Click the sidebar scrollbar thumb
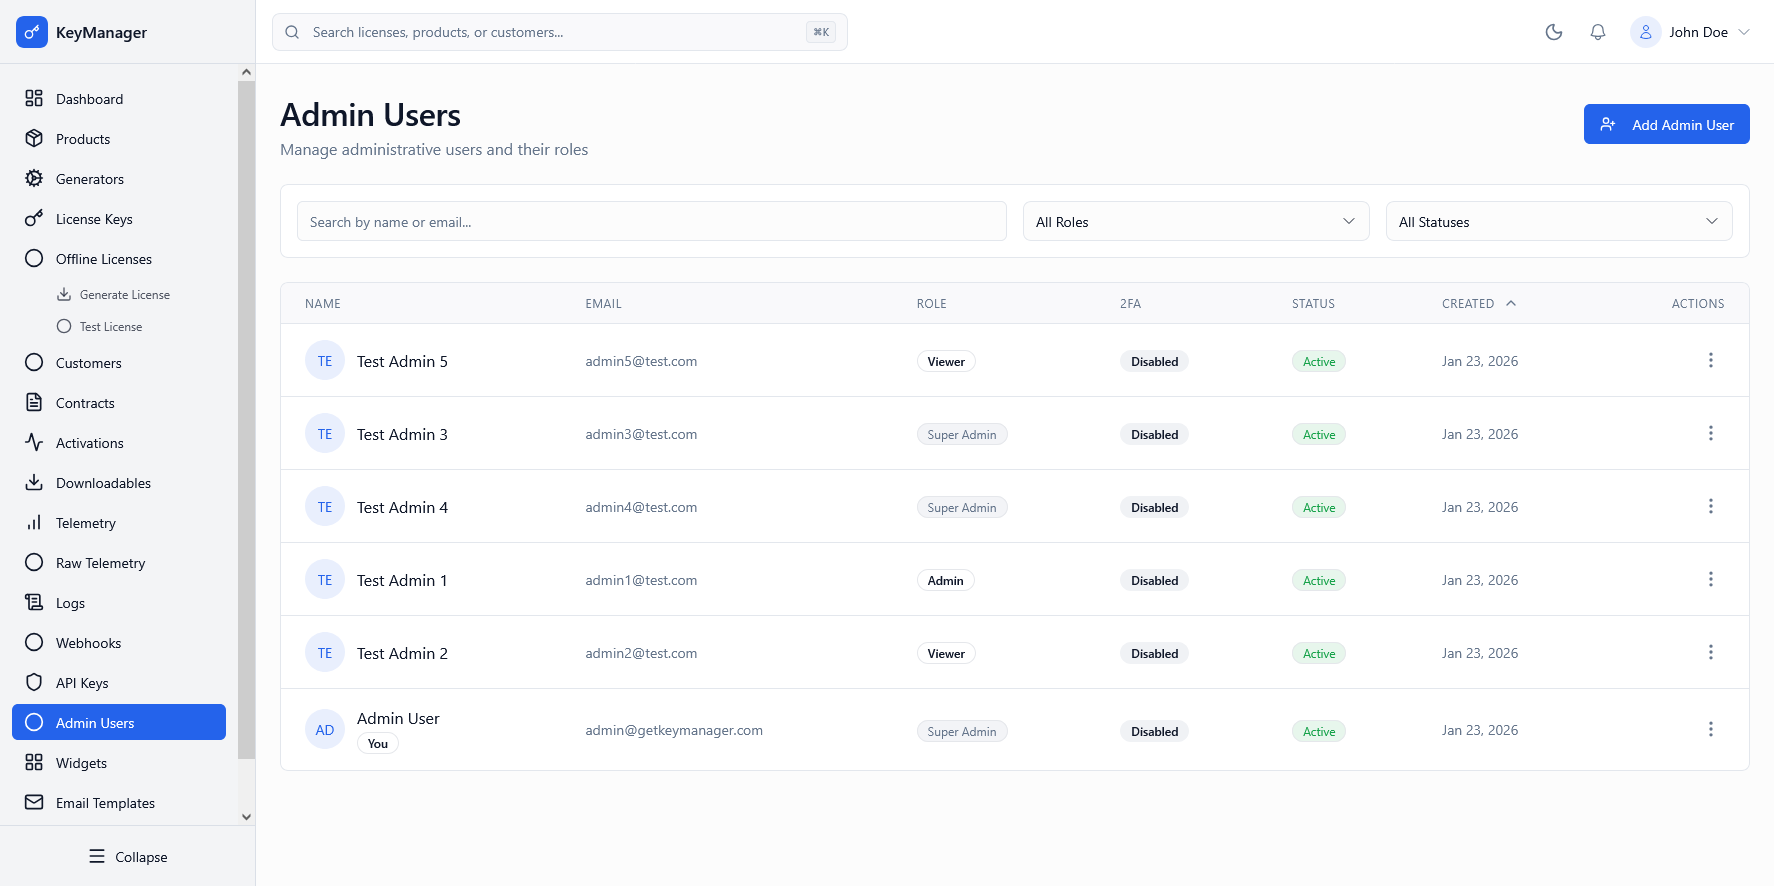Image resolution: width=1774 pixels, height=886 pixels. tap(246, 420)
